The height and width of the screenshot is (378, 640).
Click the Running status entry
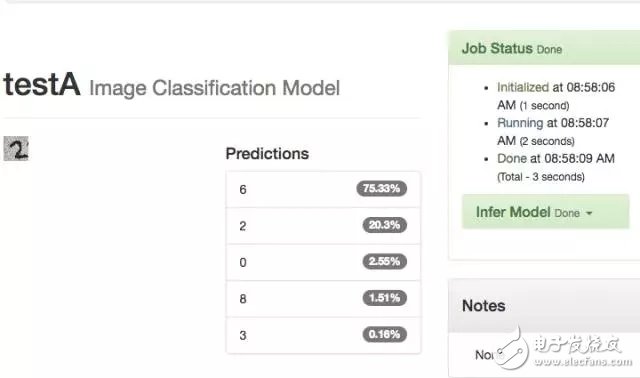click(553, 131)
